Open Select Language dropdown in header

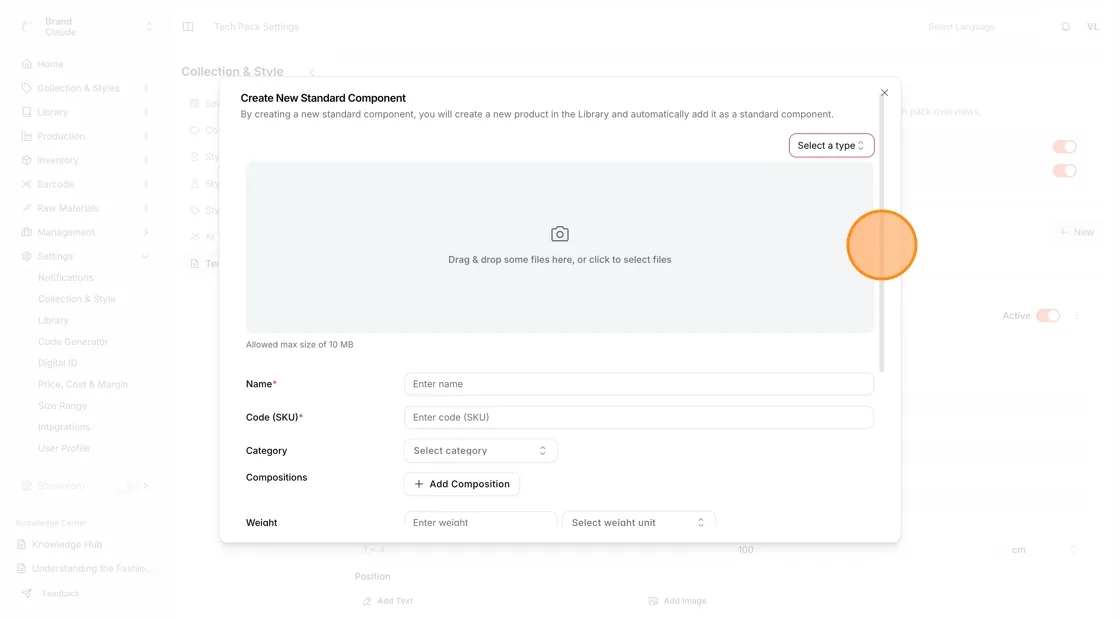(x=961, y=26)
